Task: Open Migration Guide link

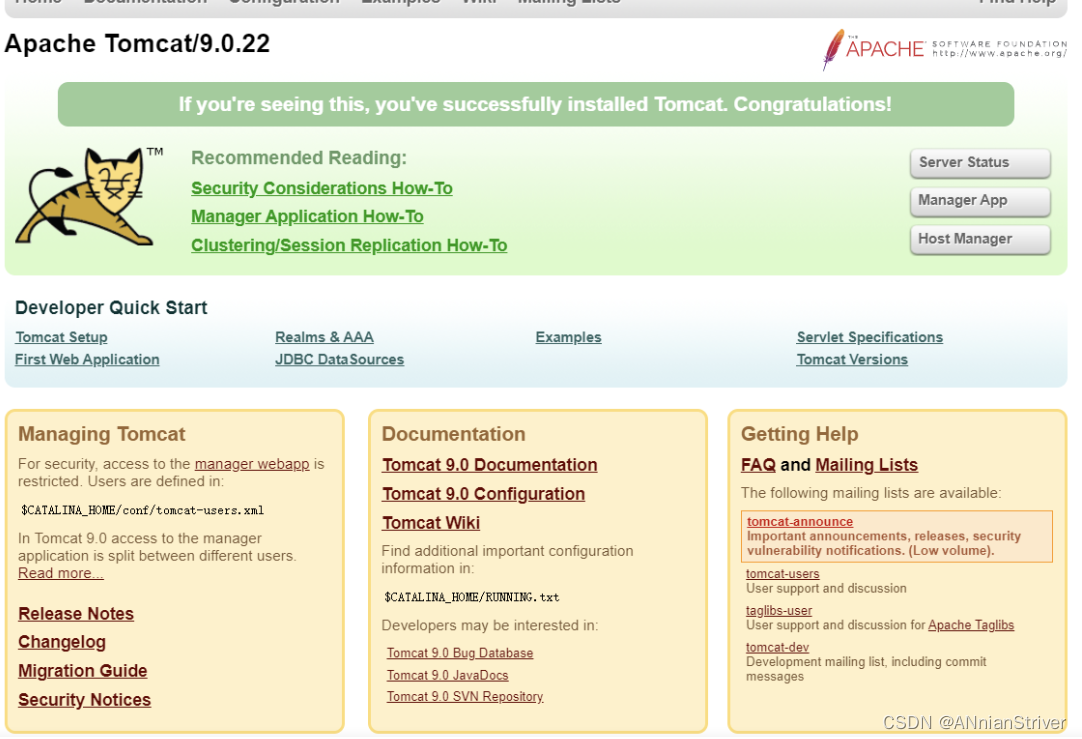Action: (x=83, y=671)
